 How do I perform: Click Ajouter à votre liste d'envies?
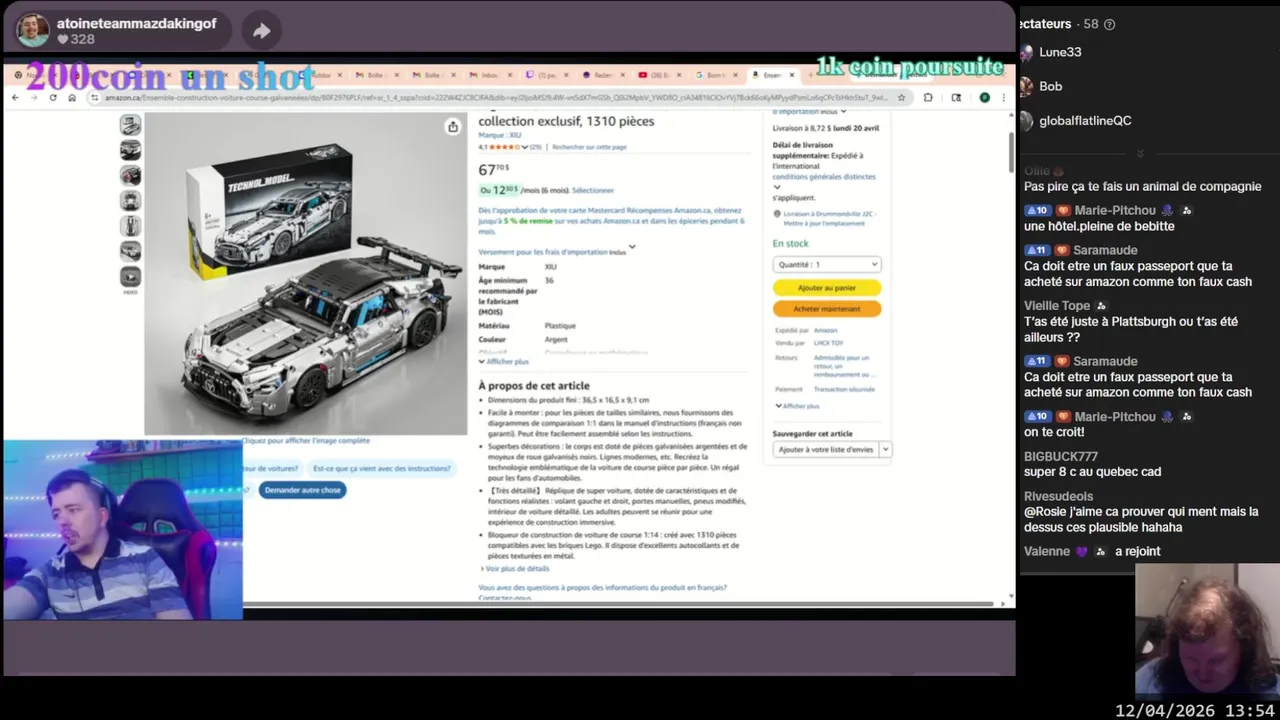(826, 450)
